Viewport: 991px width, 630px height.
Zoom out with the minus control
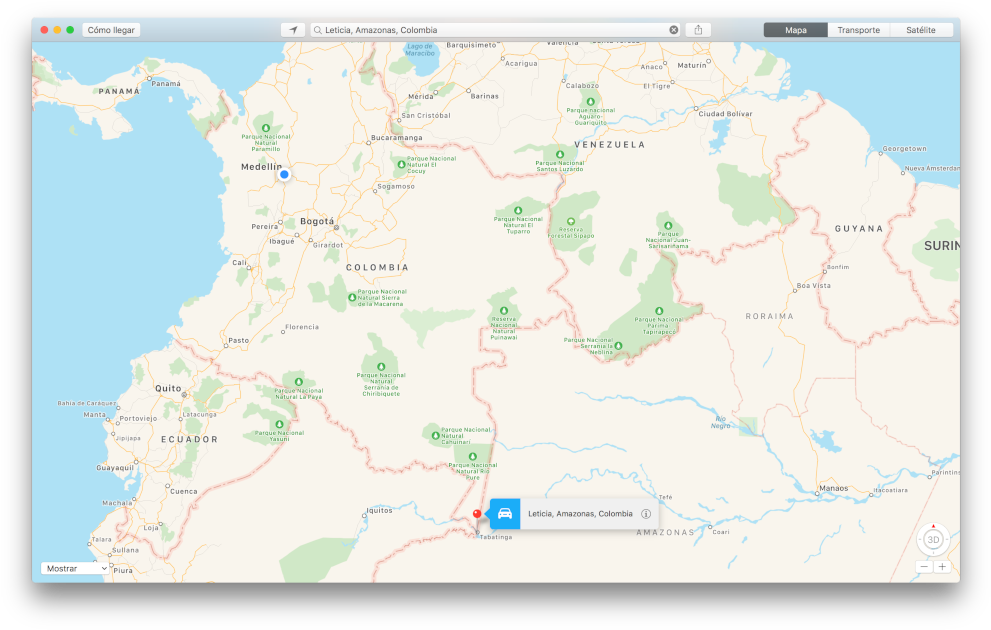[x=923, y=566]
